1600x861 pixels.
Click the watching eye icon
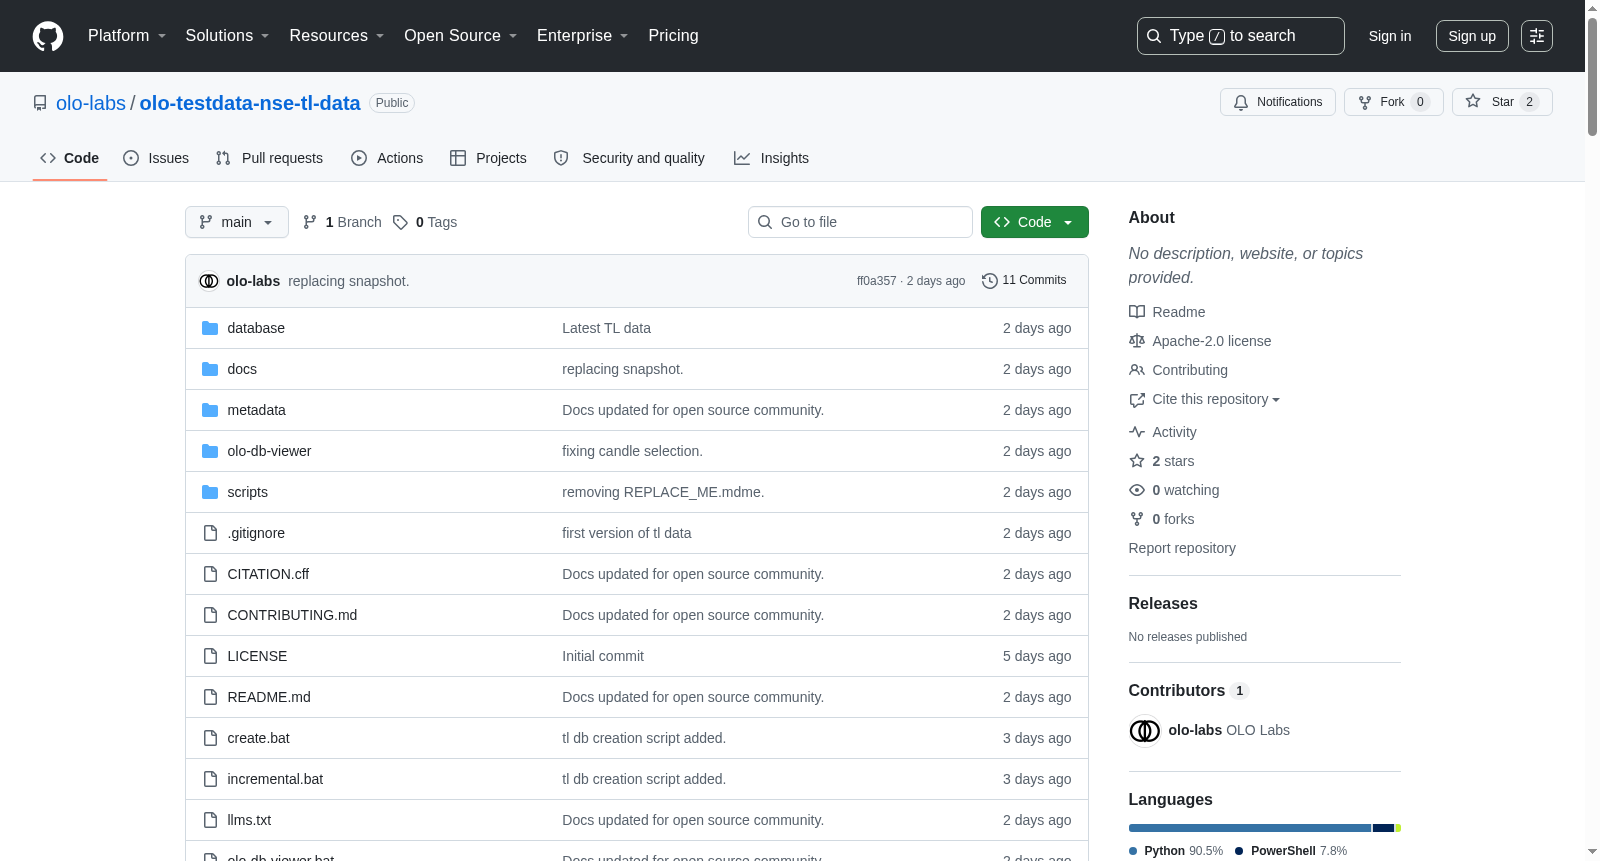tap(1137, 490)
